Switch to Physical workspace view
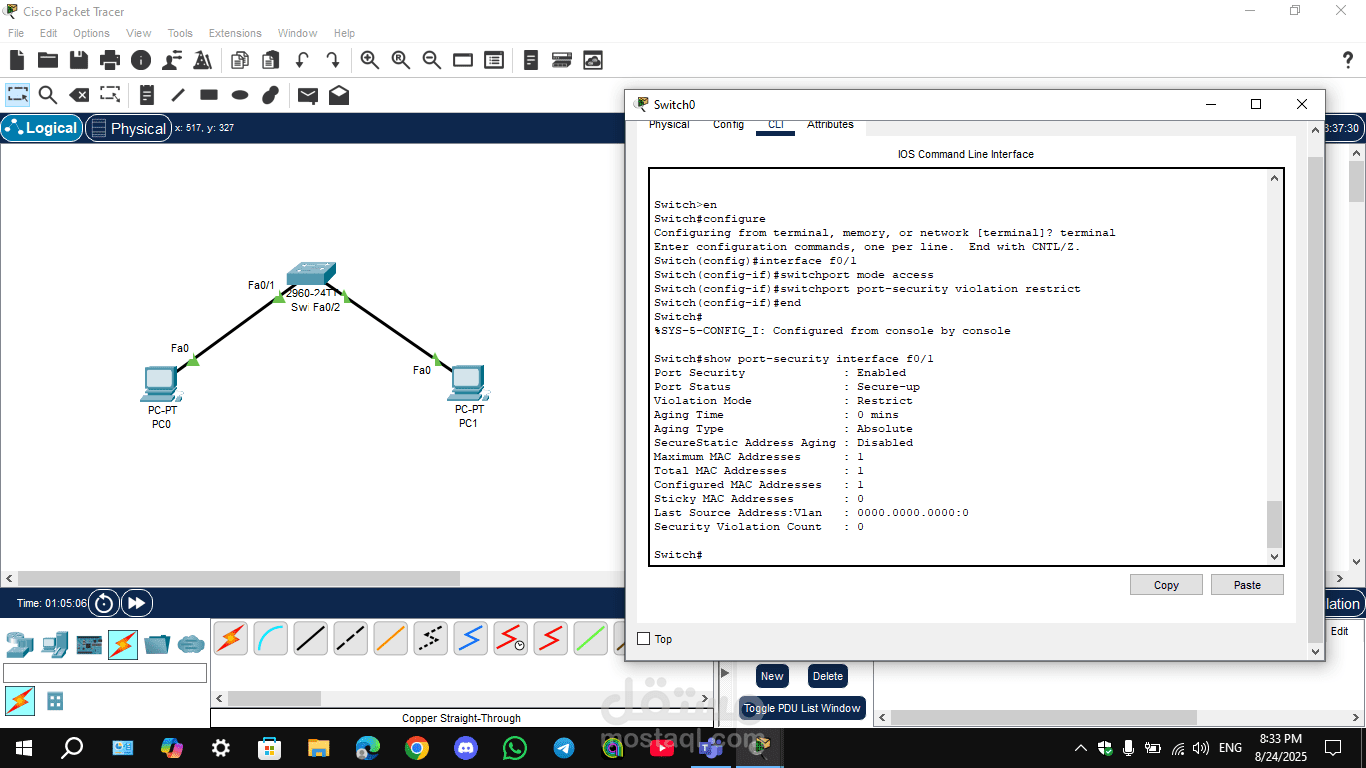1366x768 pixels. (x=127, y=128)
